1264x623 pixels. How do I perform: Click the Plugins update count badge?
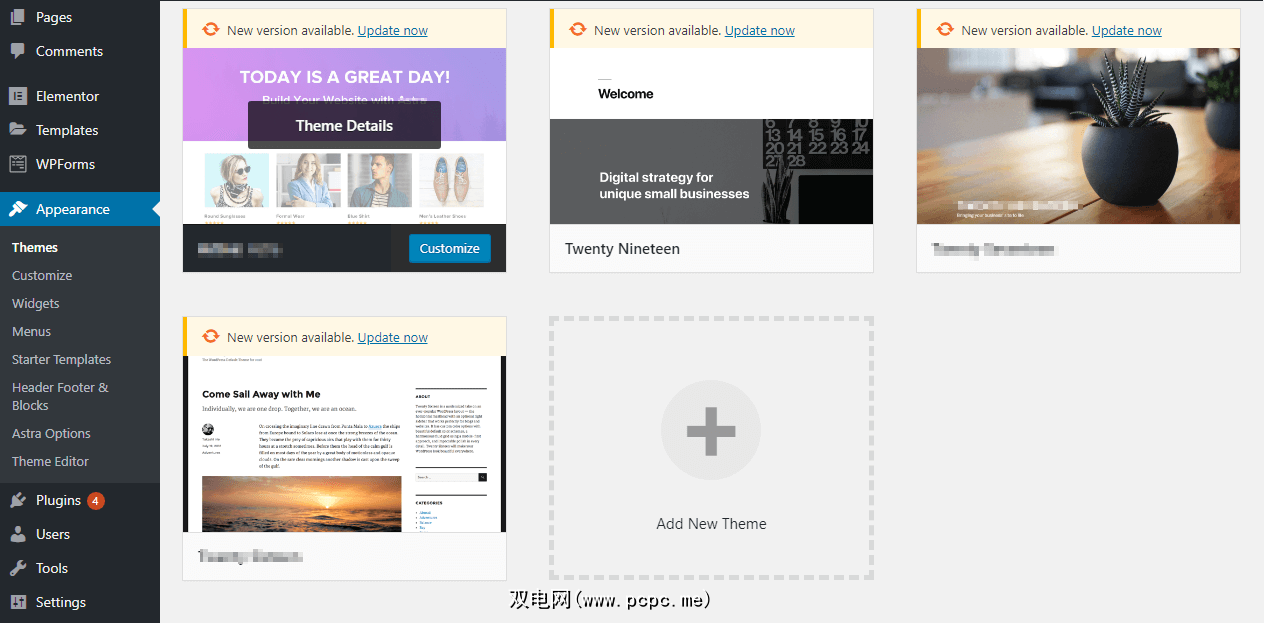click(x=96, y=501)
